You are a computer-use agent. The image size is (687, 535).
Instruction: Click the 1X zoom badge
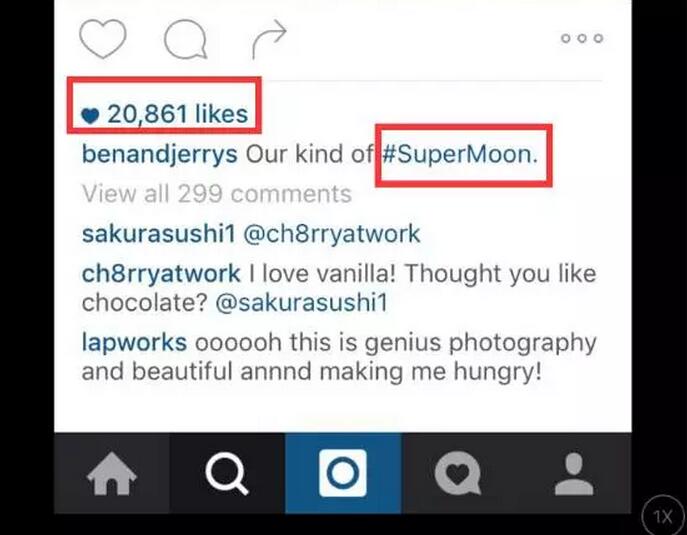(x=662, y=516)
